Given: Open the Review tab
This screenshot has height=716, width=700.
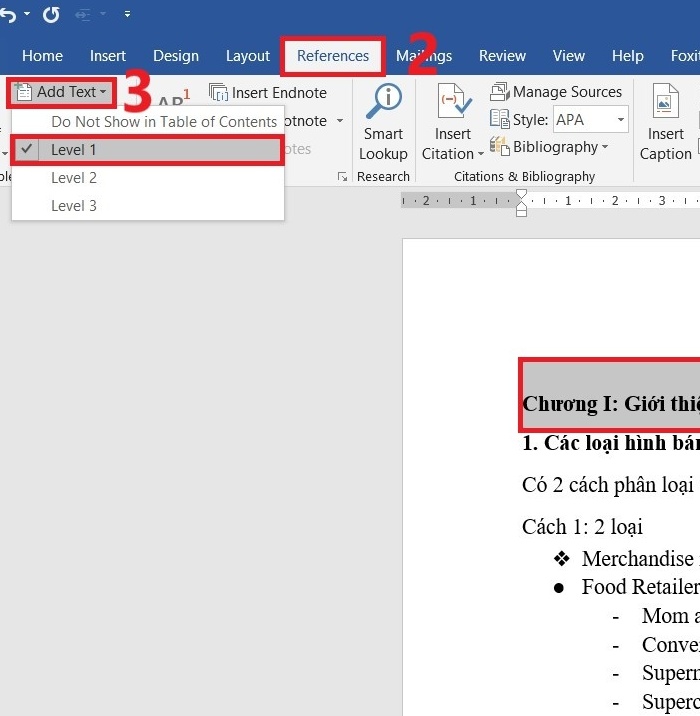Looking at the screenshot, I should pyautogui.click(x=502, y=56).
